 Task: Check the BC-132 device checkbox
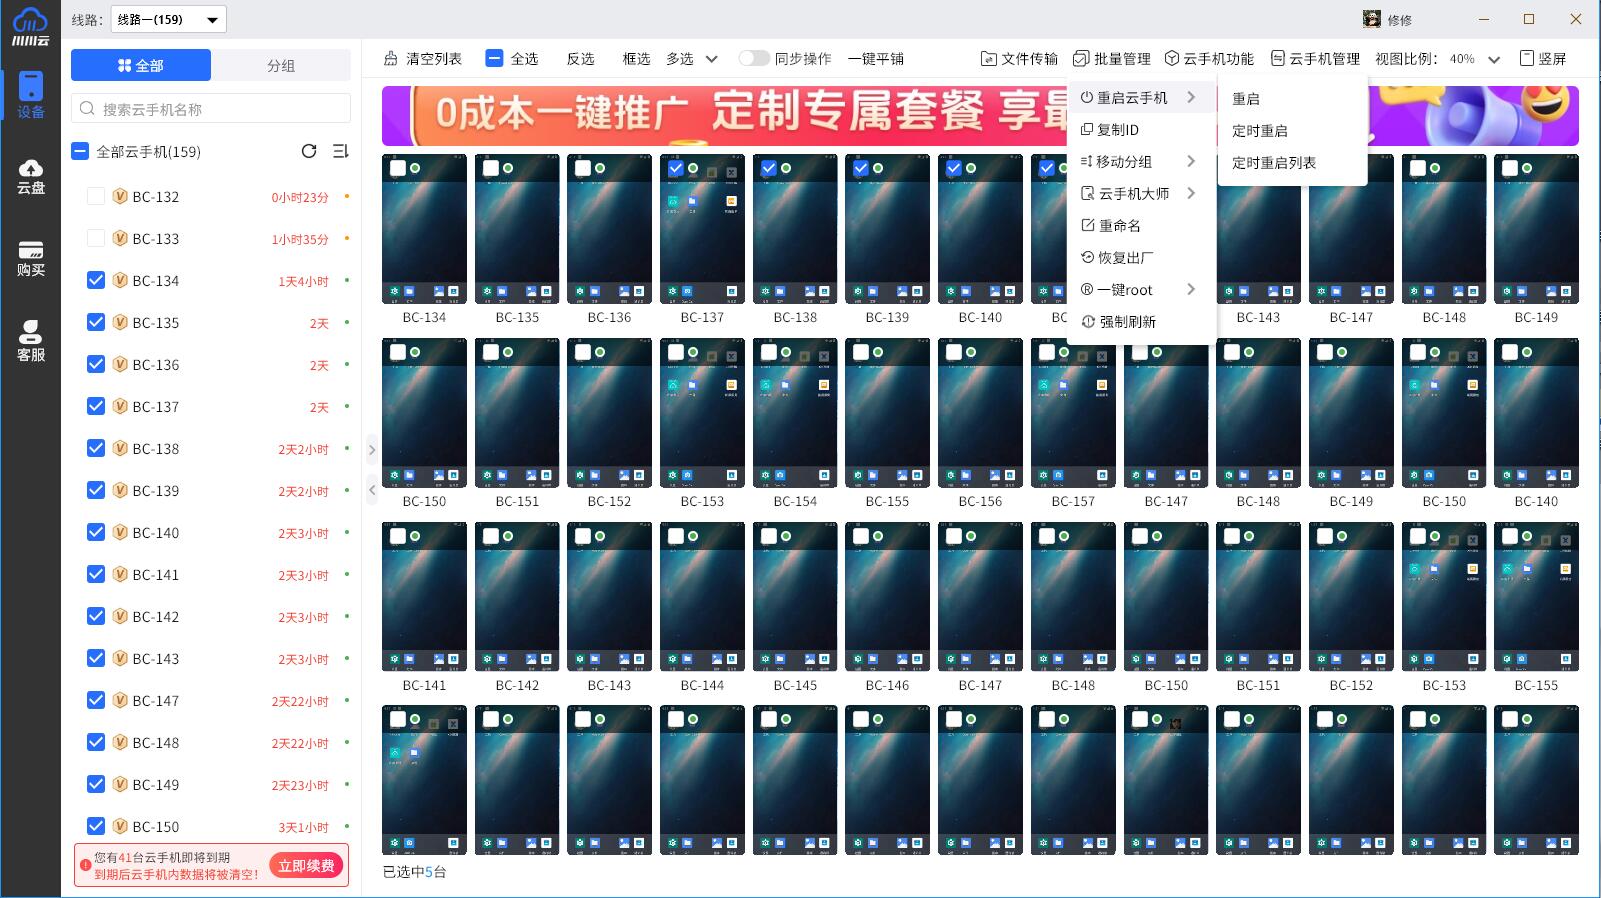(x=96, y=197)
